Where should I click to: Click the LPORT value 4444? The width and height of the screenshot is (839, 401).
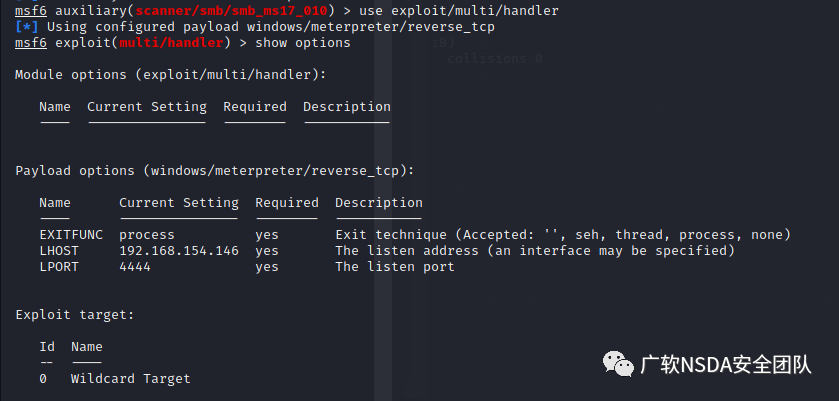[135, 267]
